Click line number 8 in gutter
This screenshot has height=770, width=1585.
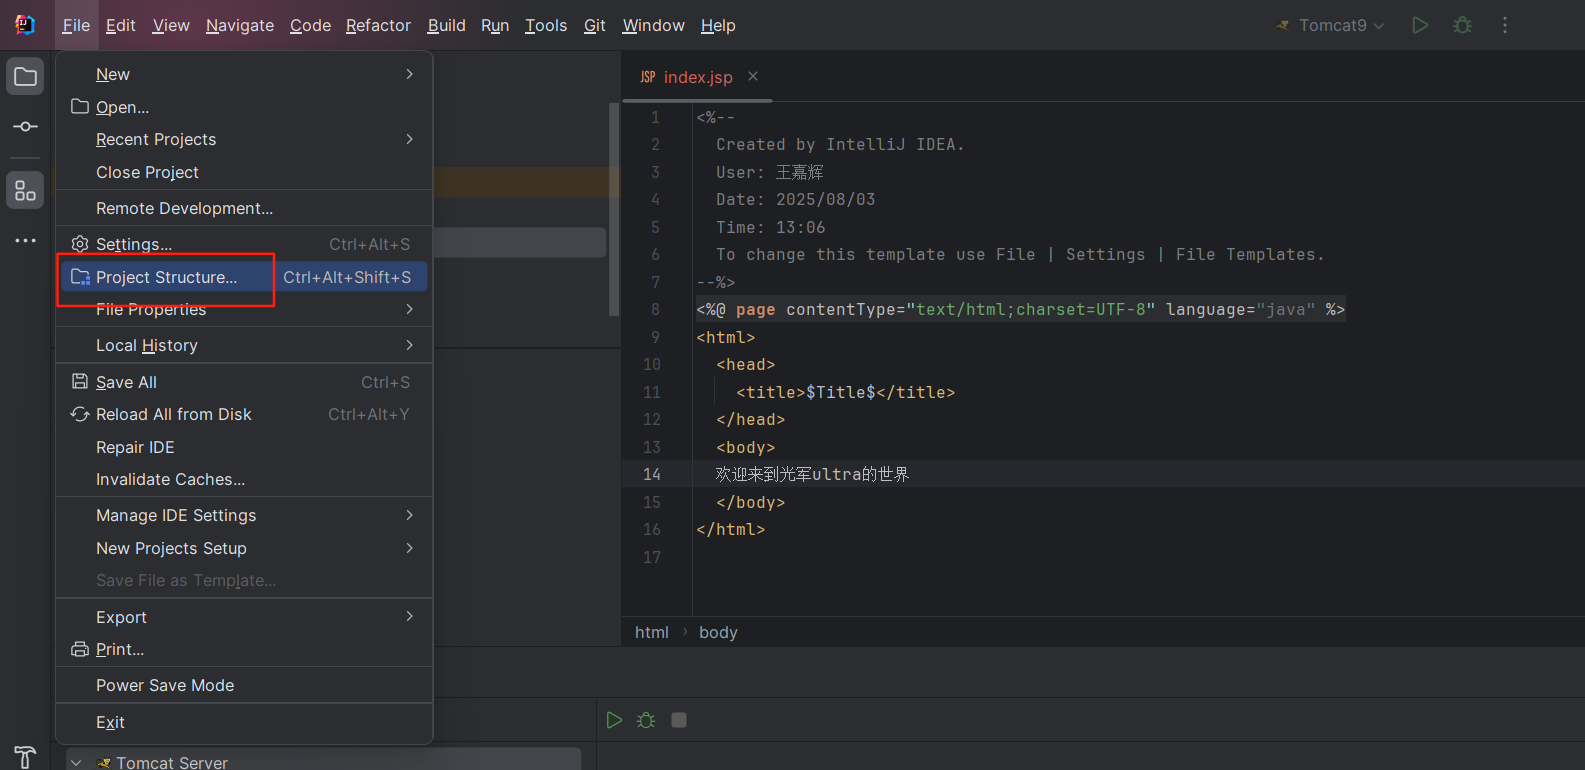[656, 309]
